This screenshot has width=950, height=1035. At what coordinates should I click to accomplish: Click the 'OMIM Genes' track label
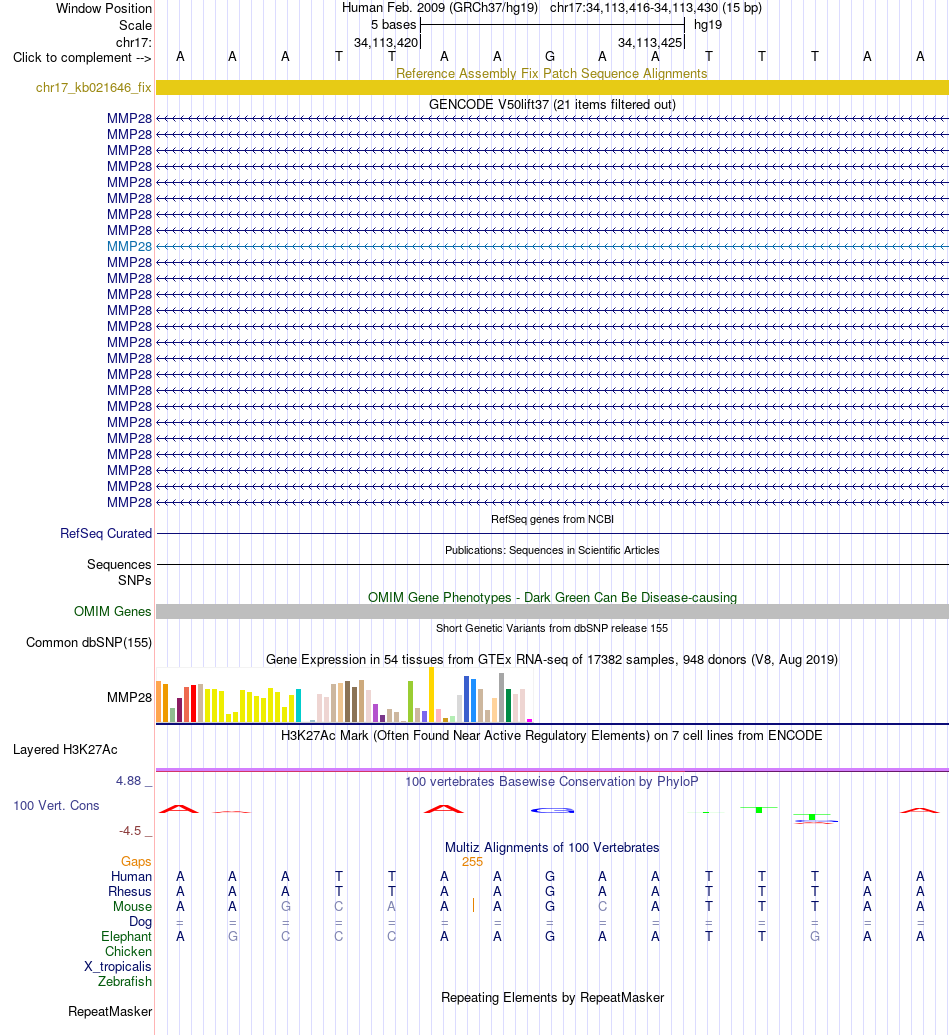tap(112, 611)
